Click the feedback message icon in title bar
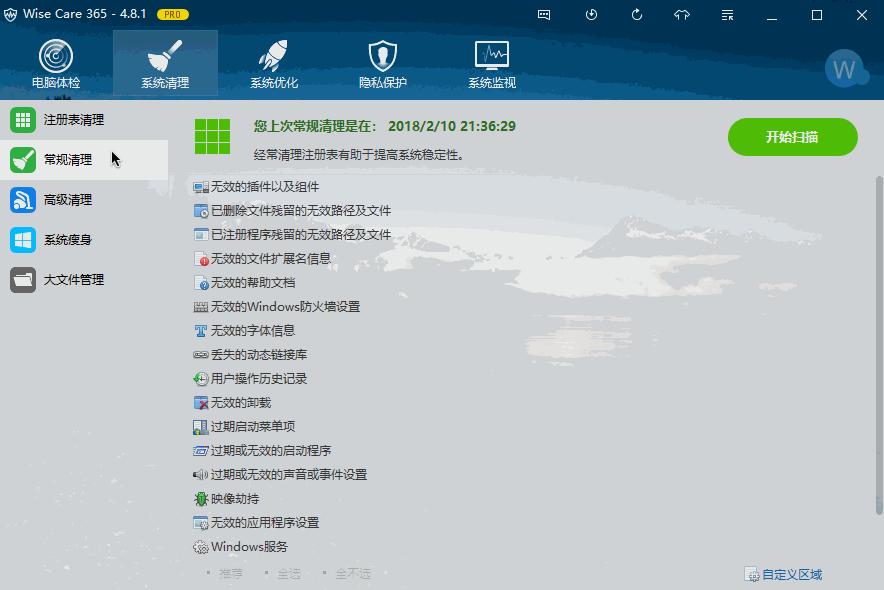The height and width of the screenshot is (590, 884). point(543,15)
